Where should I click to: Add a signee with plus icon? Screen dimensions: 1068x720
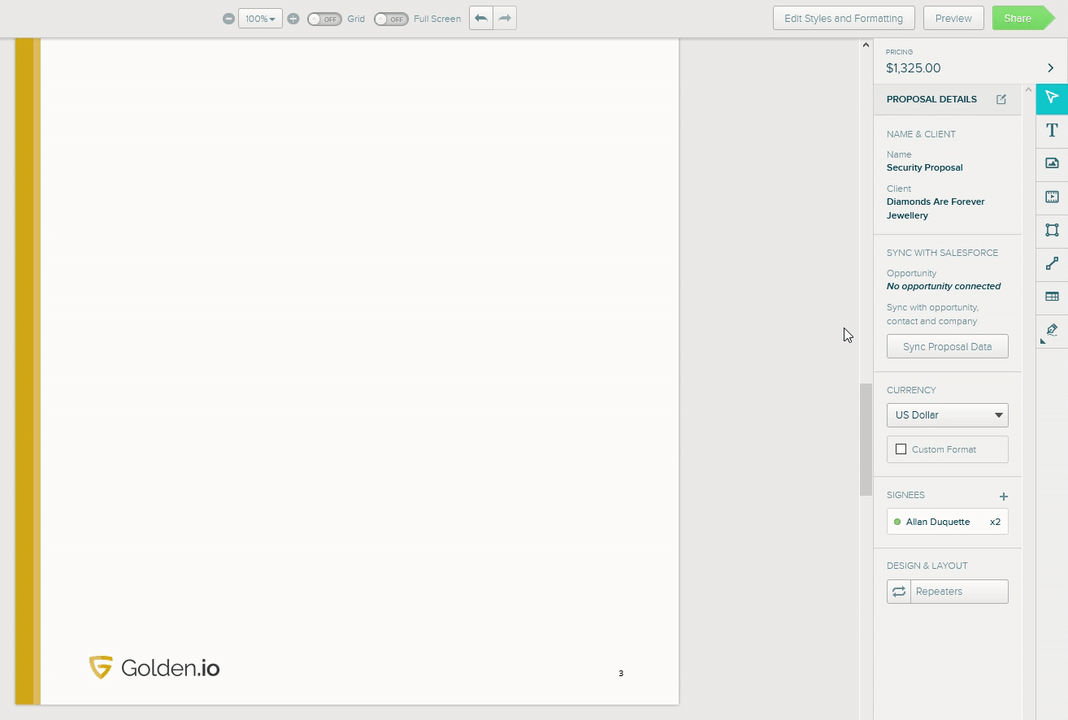[x=1003, y=496]
